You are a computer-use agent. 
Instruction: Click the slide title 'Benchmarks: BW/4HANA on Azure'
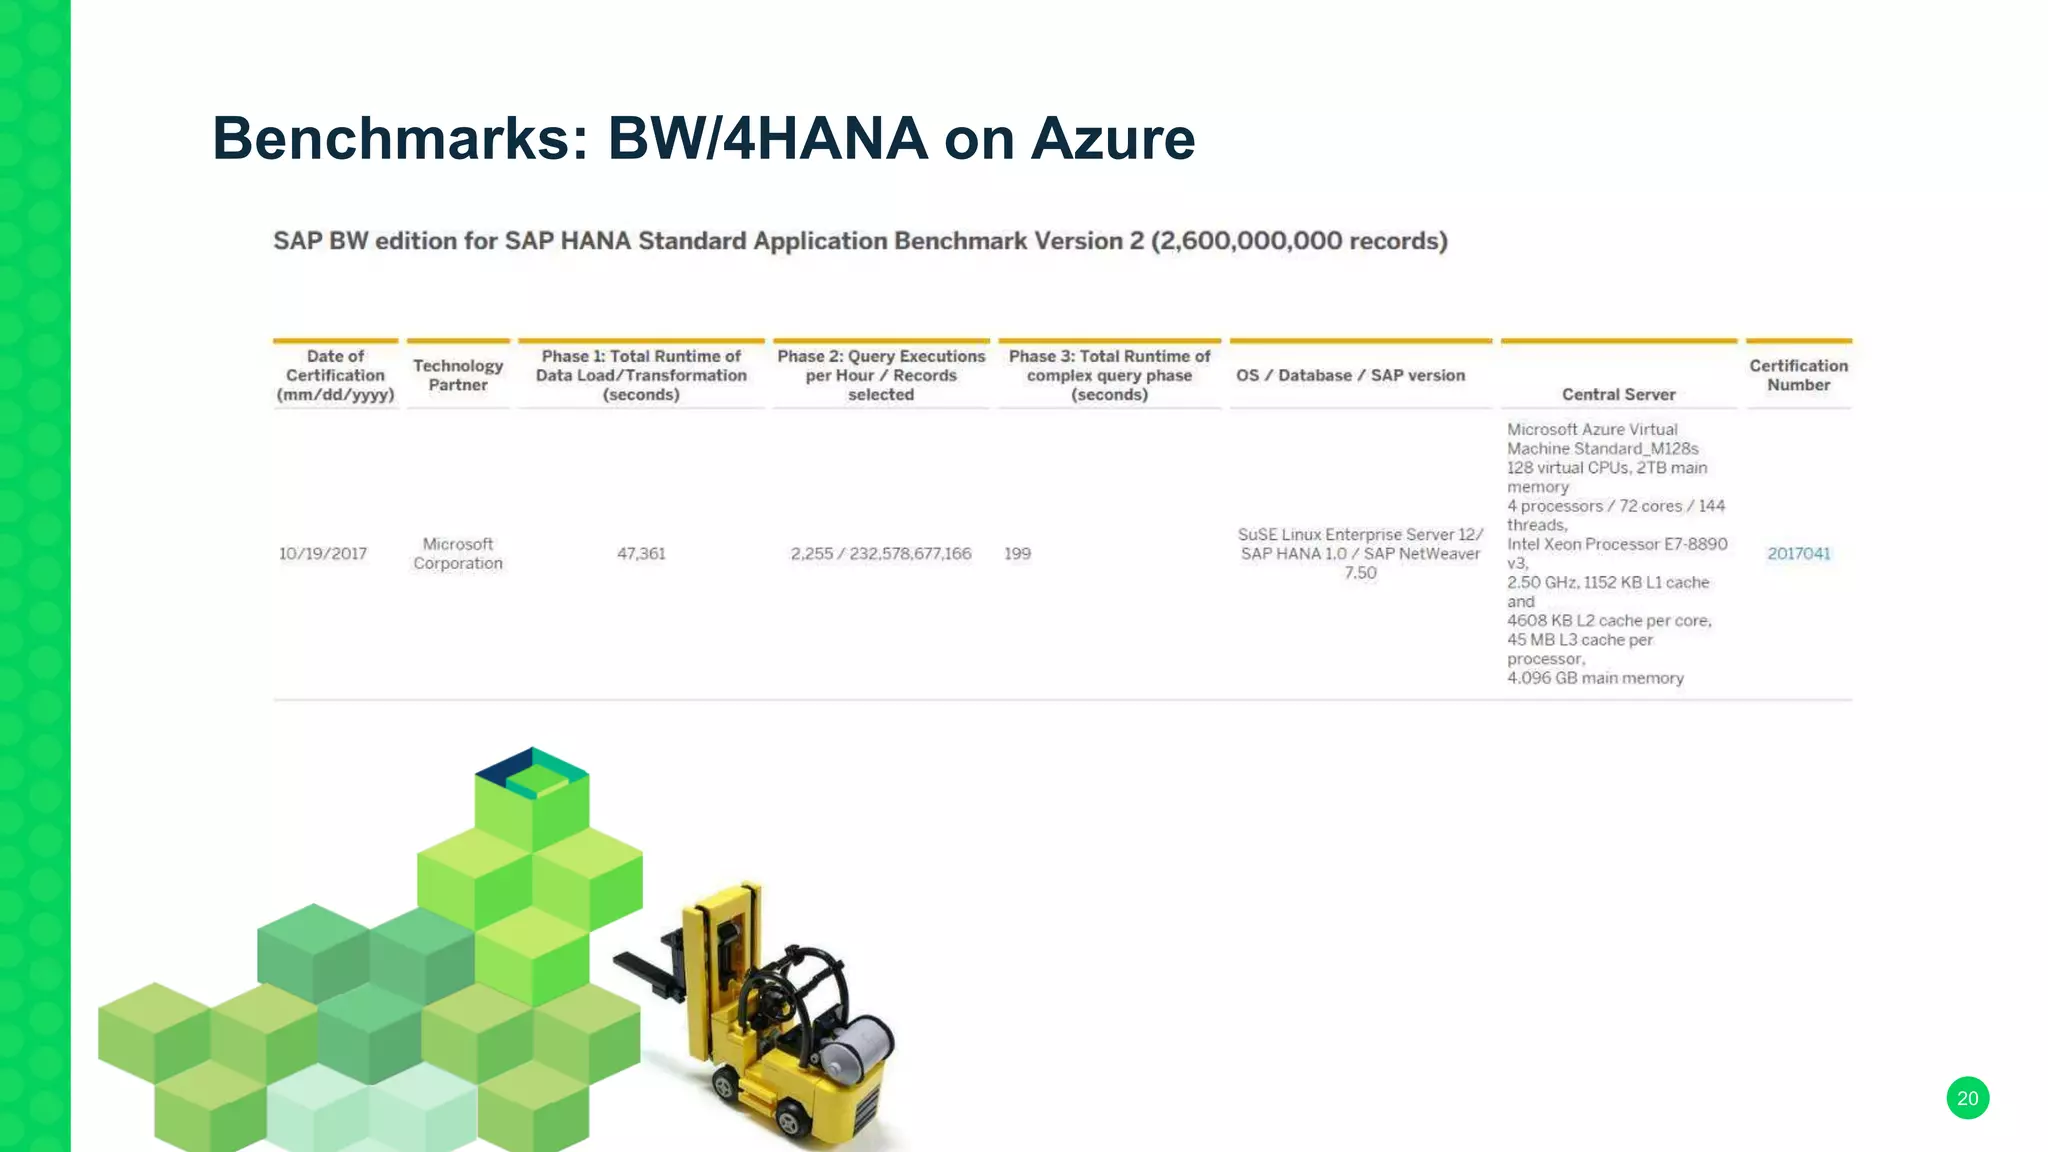[703, 138]
